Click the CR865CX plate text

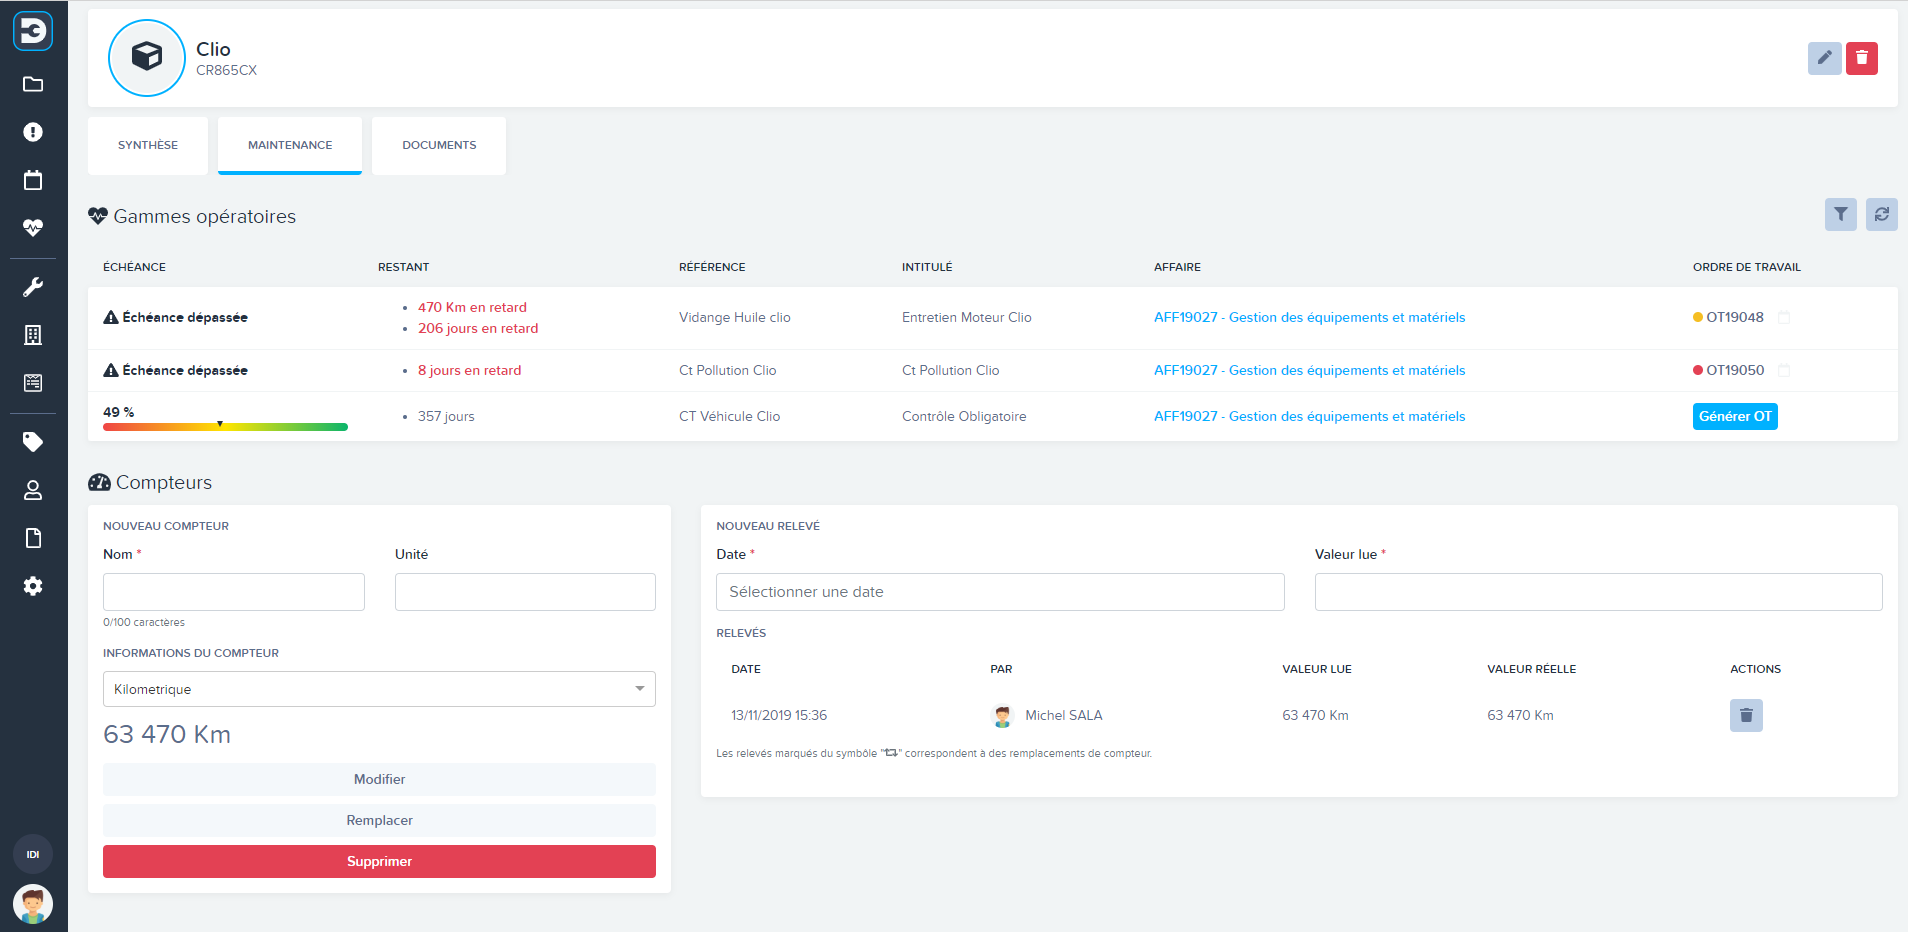point(226,70)
